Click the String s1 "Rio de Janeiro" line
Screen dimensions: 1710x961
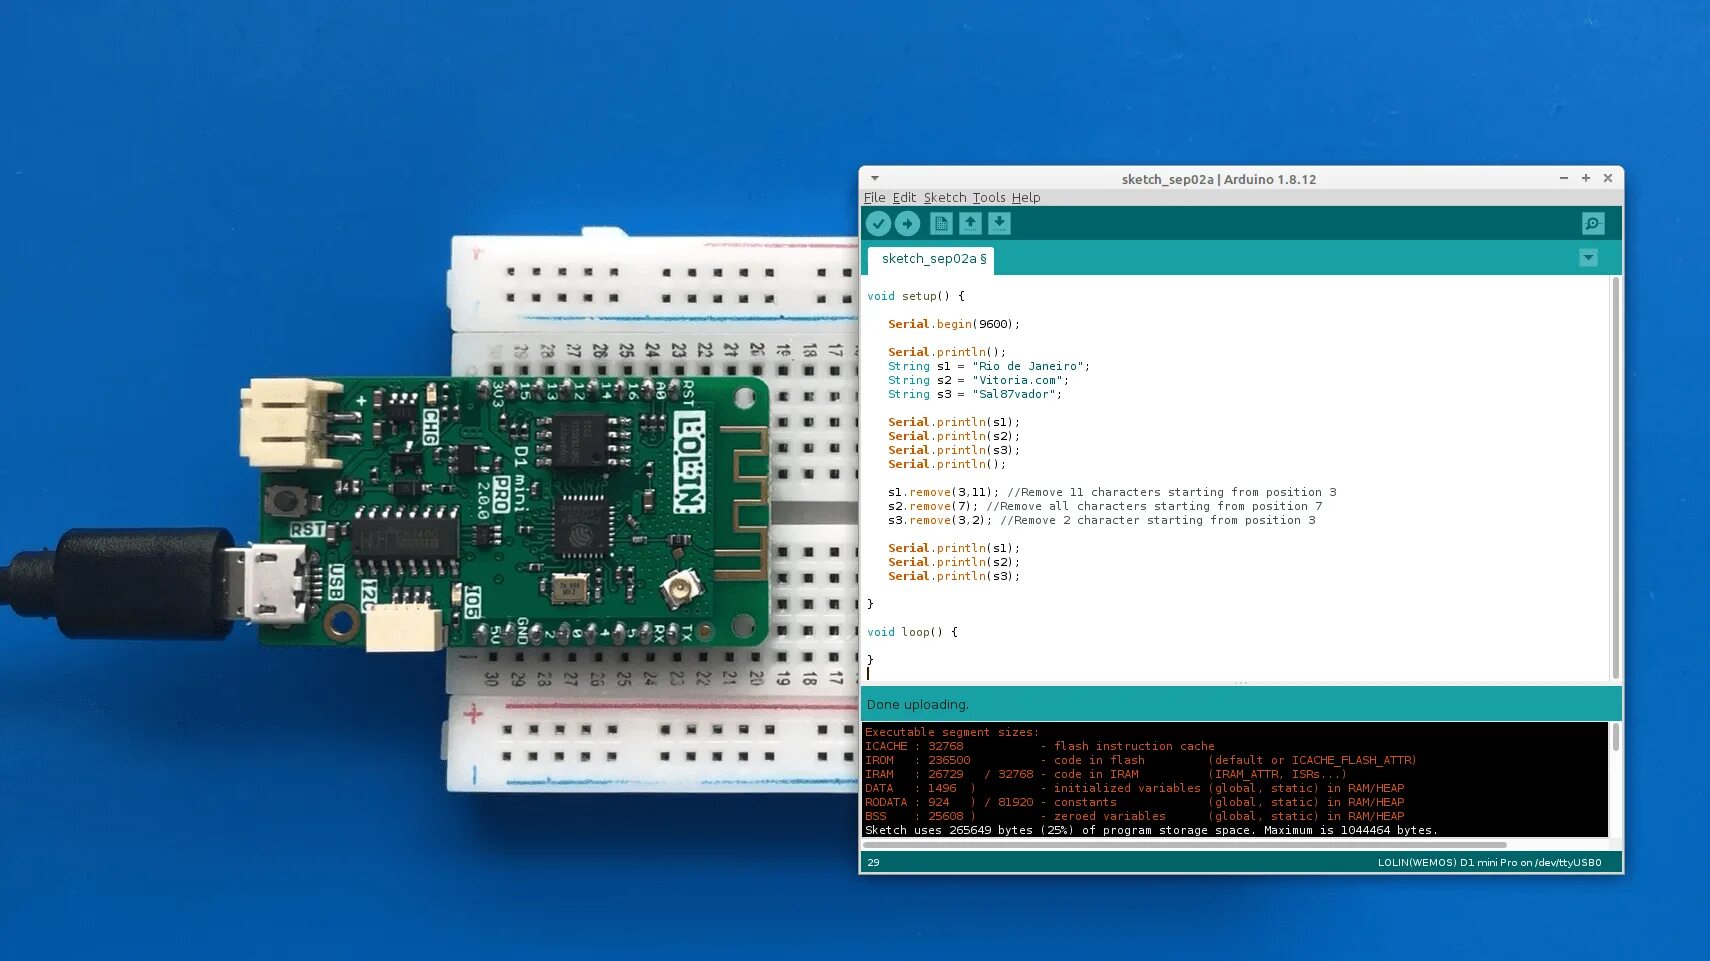coord(989,366)
